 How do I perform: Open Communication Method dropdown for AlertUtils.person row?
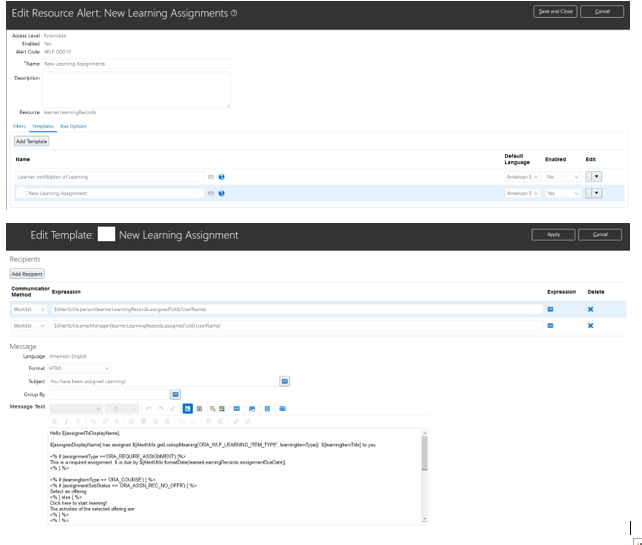pyautogui.click(x=29, y=309)
